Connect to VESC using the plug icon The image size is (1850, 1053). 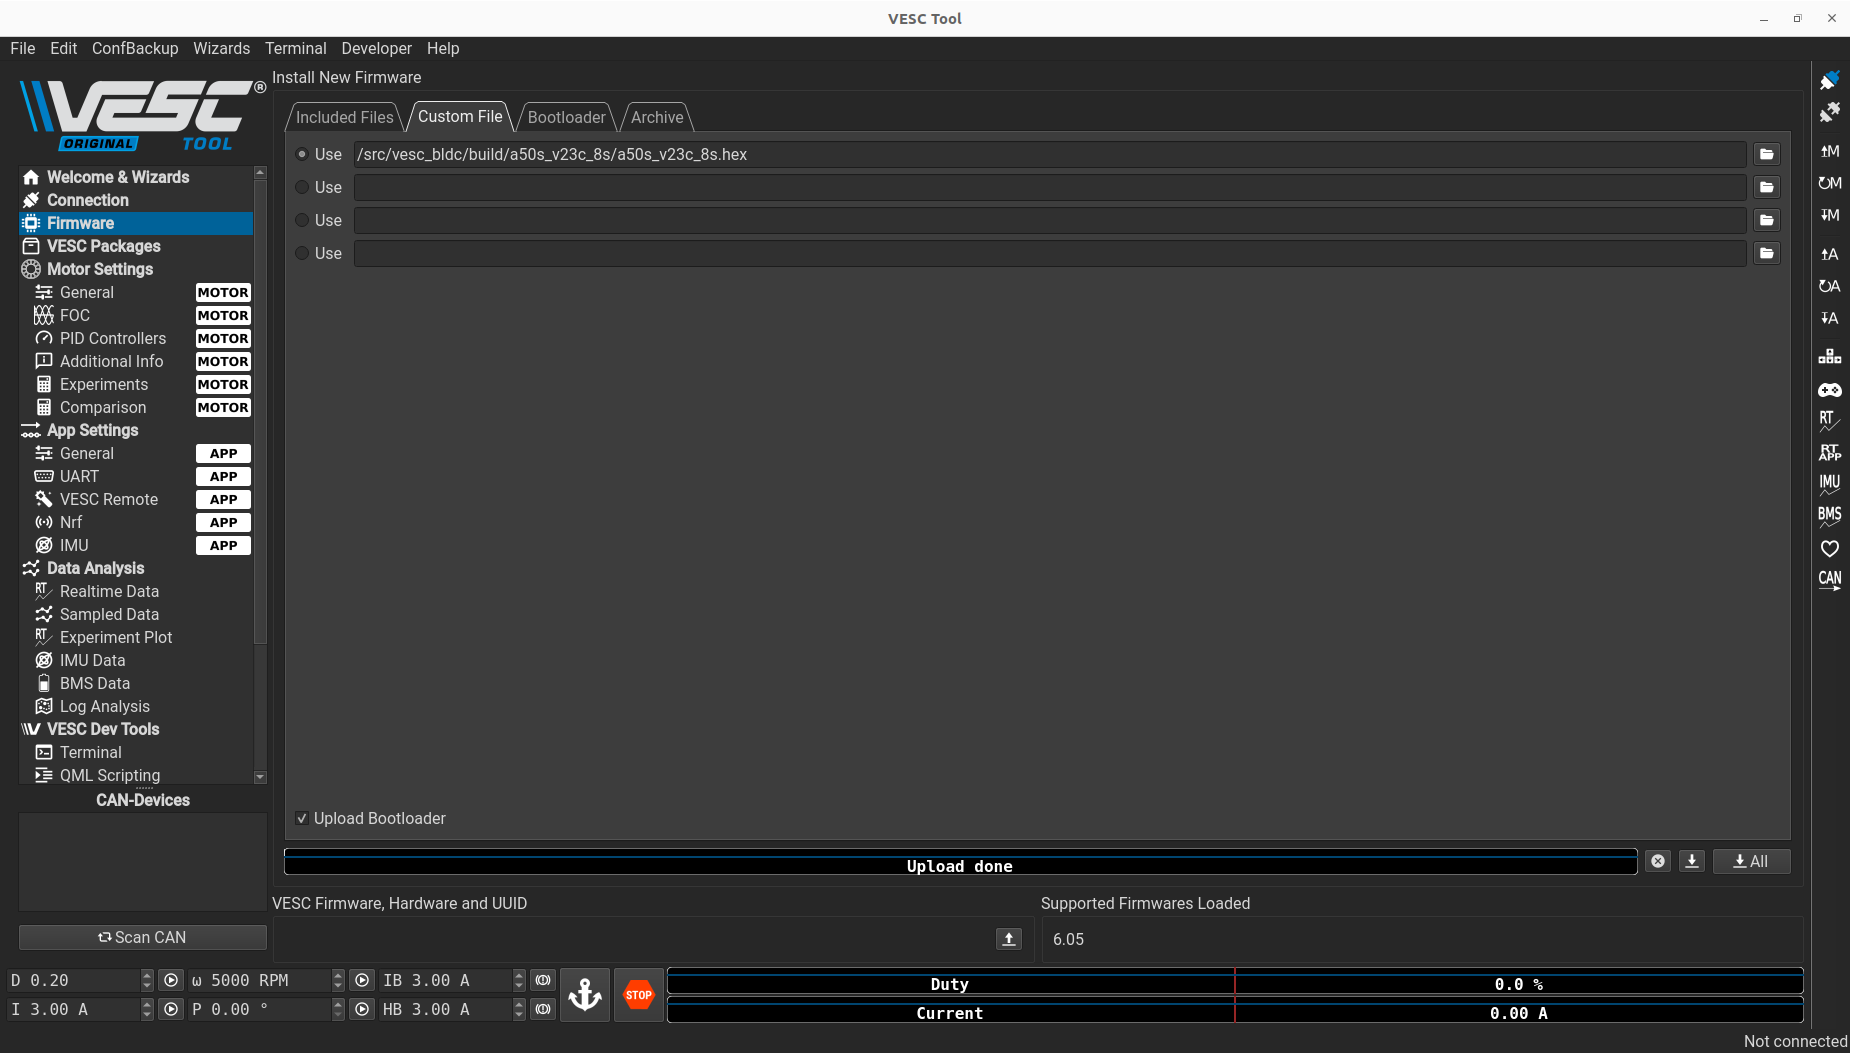click(1831, 80)
